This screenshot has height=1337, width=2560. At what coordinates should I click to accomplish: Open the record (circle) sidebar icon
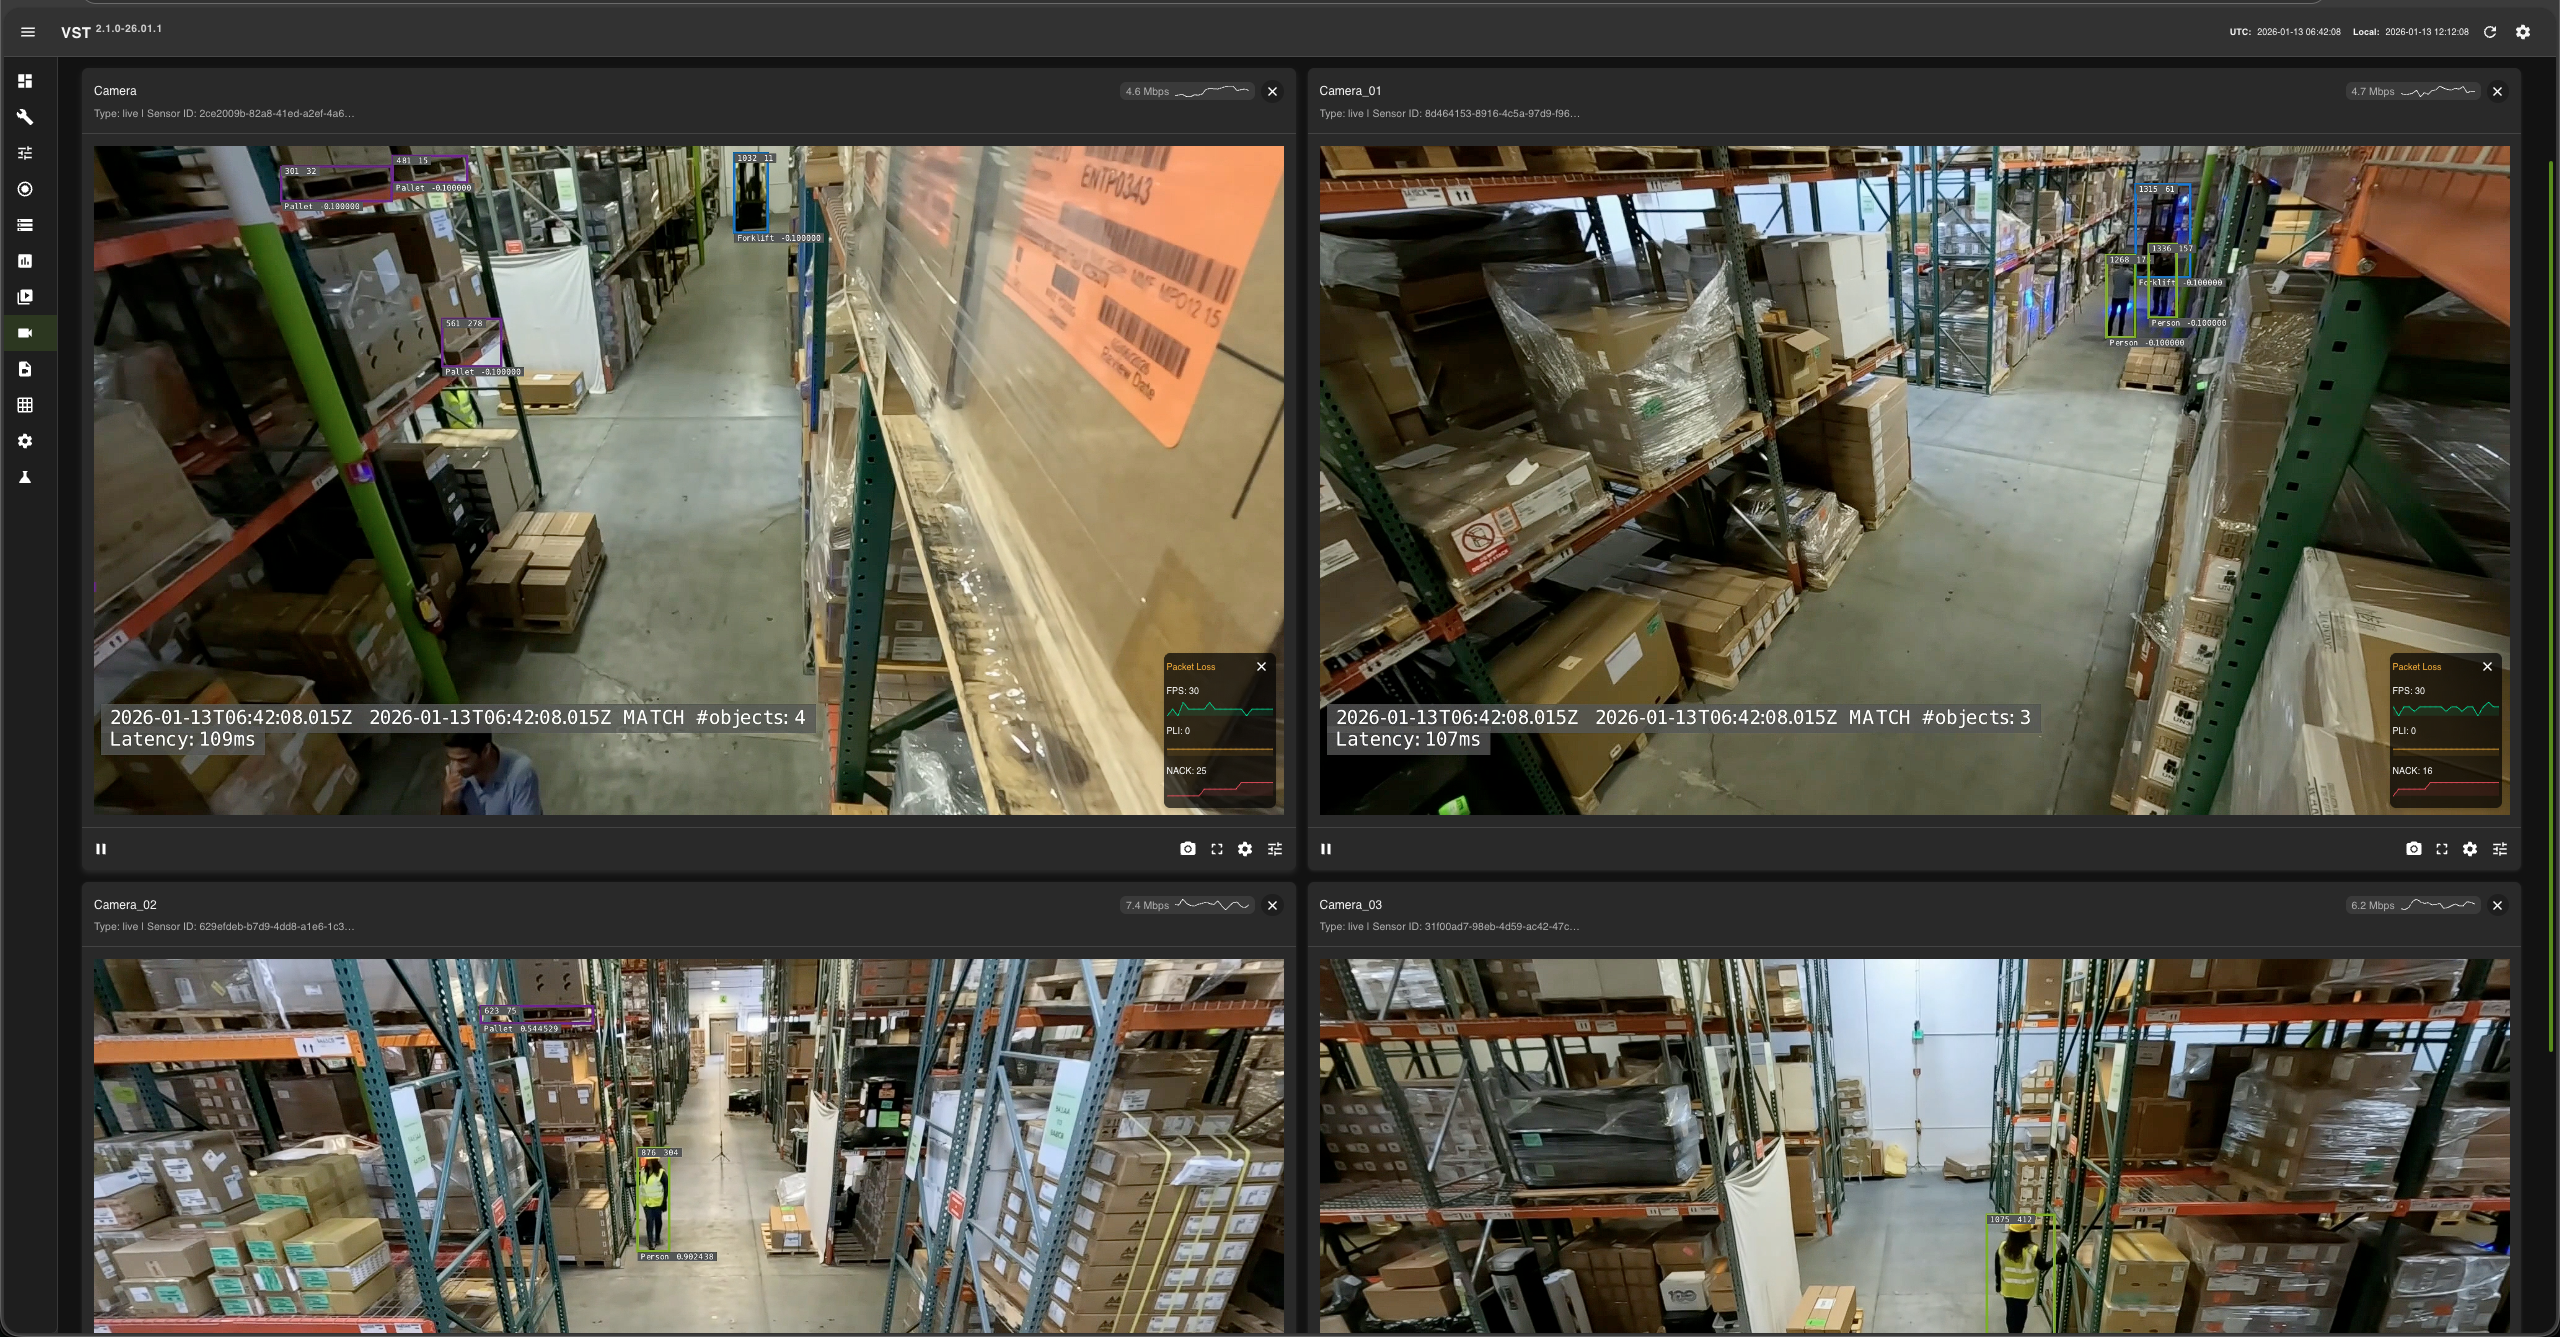click(25, 189)
